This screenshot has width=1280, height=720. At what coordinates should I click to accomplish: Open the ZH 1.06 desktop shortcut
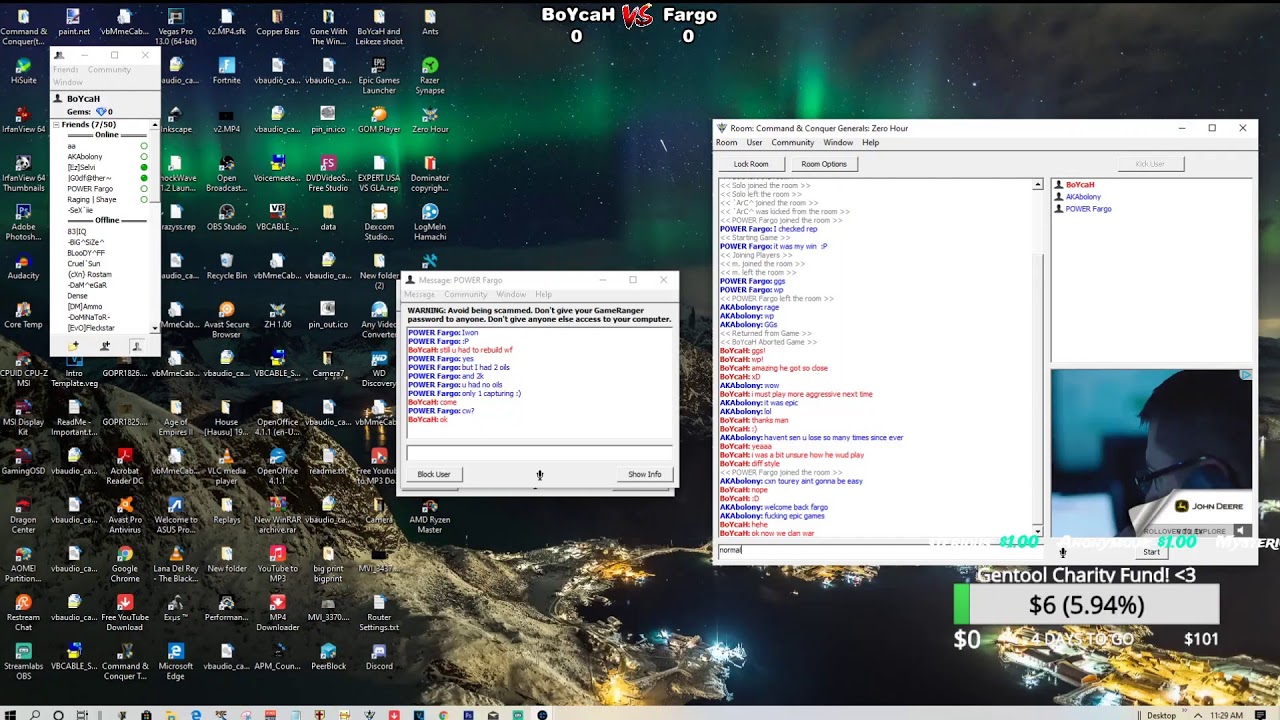(x=277, y=315)
